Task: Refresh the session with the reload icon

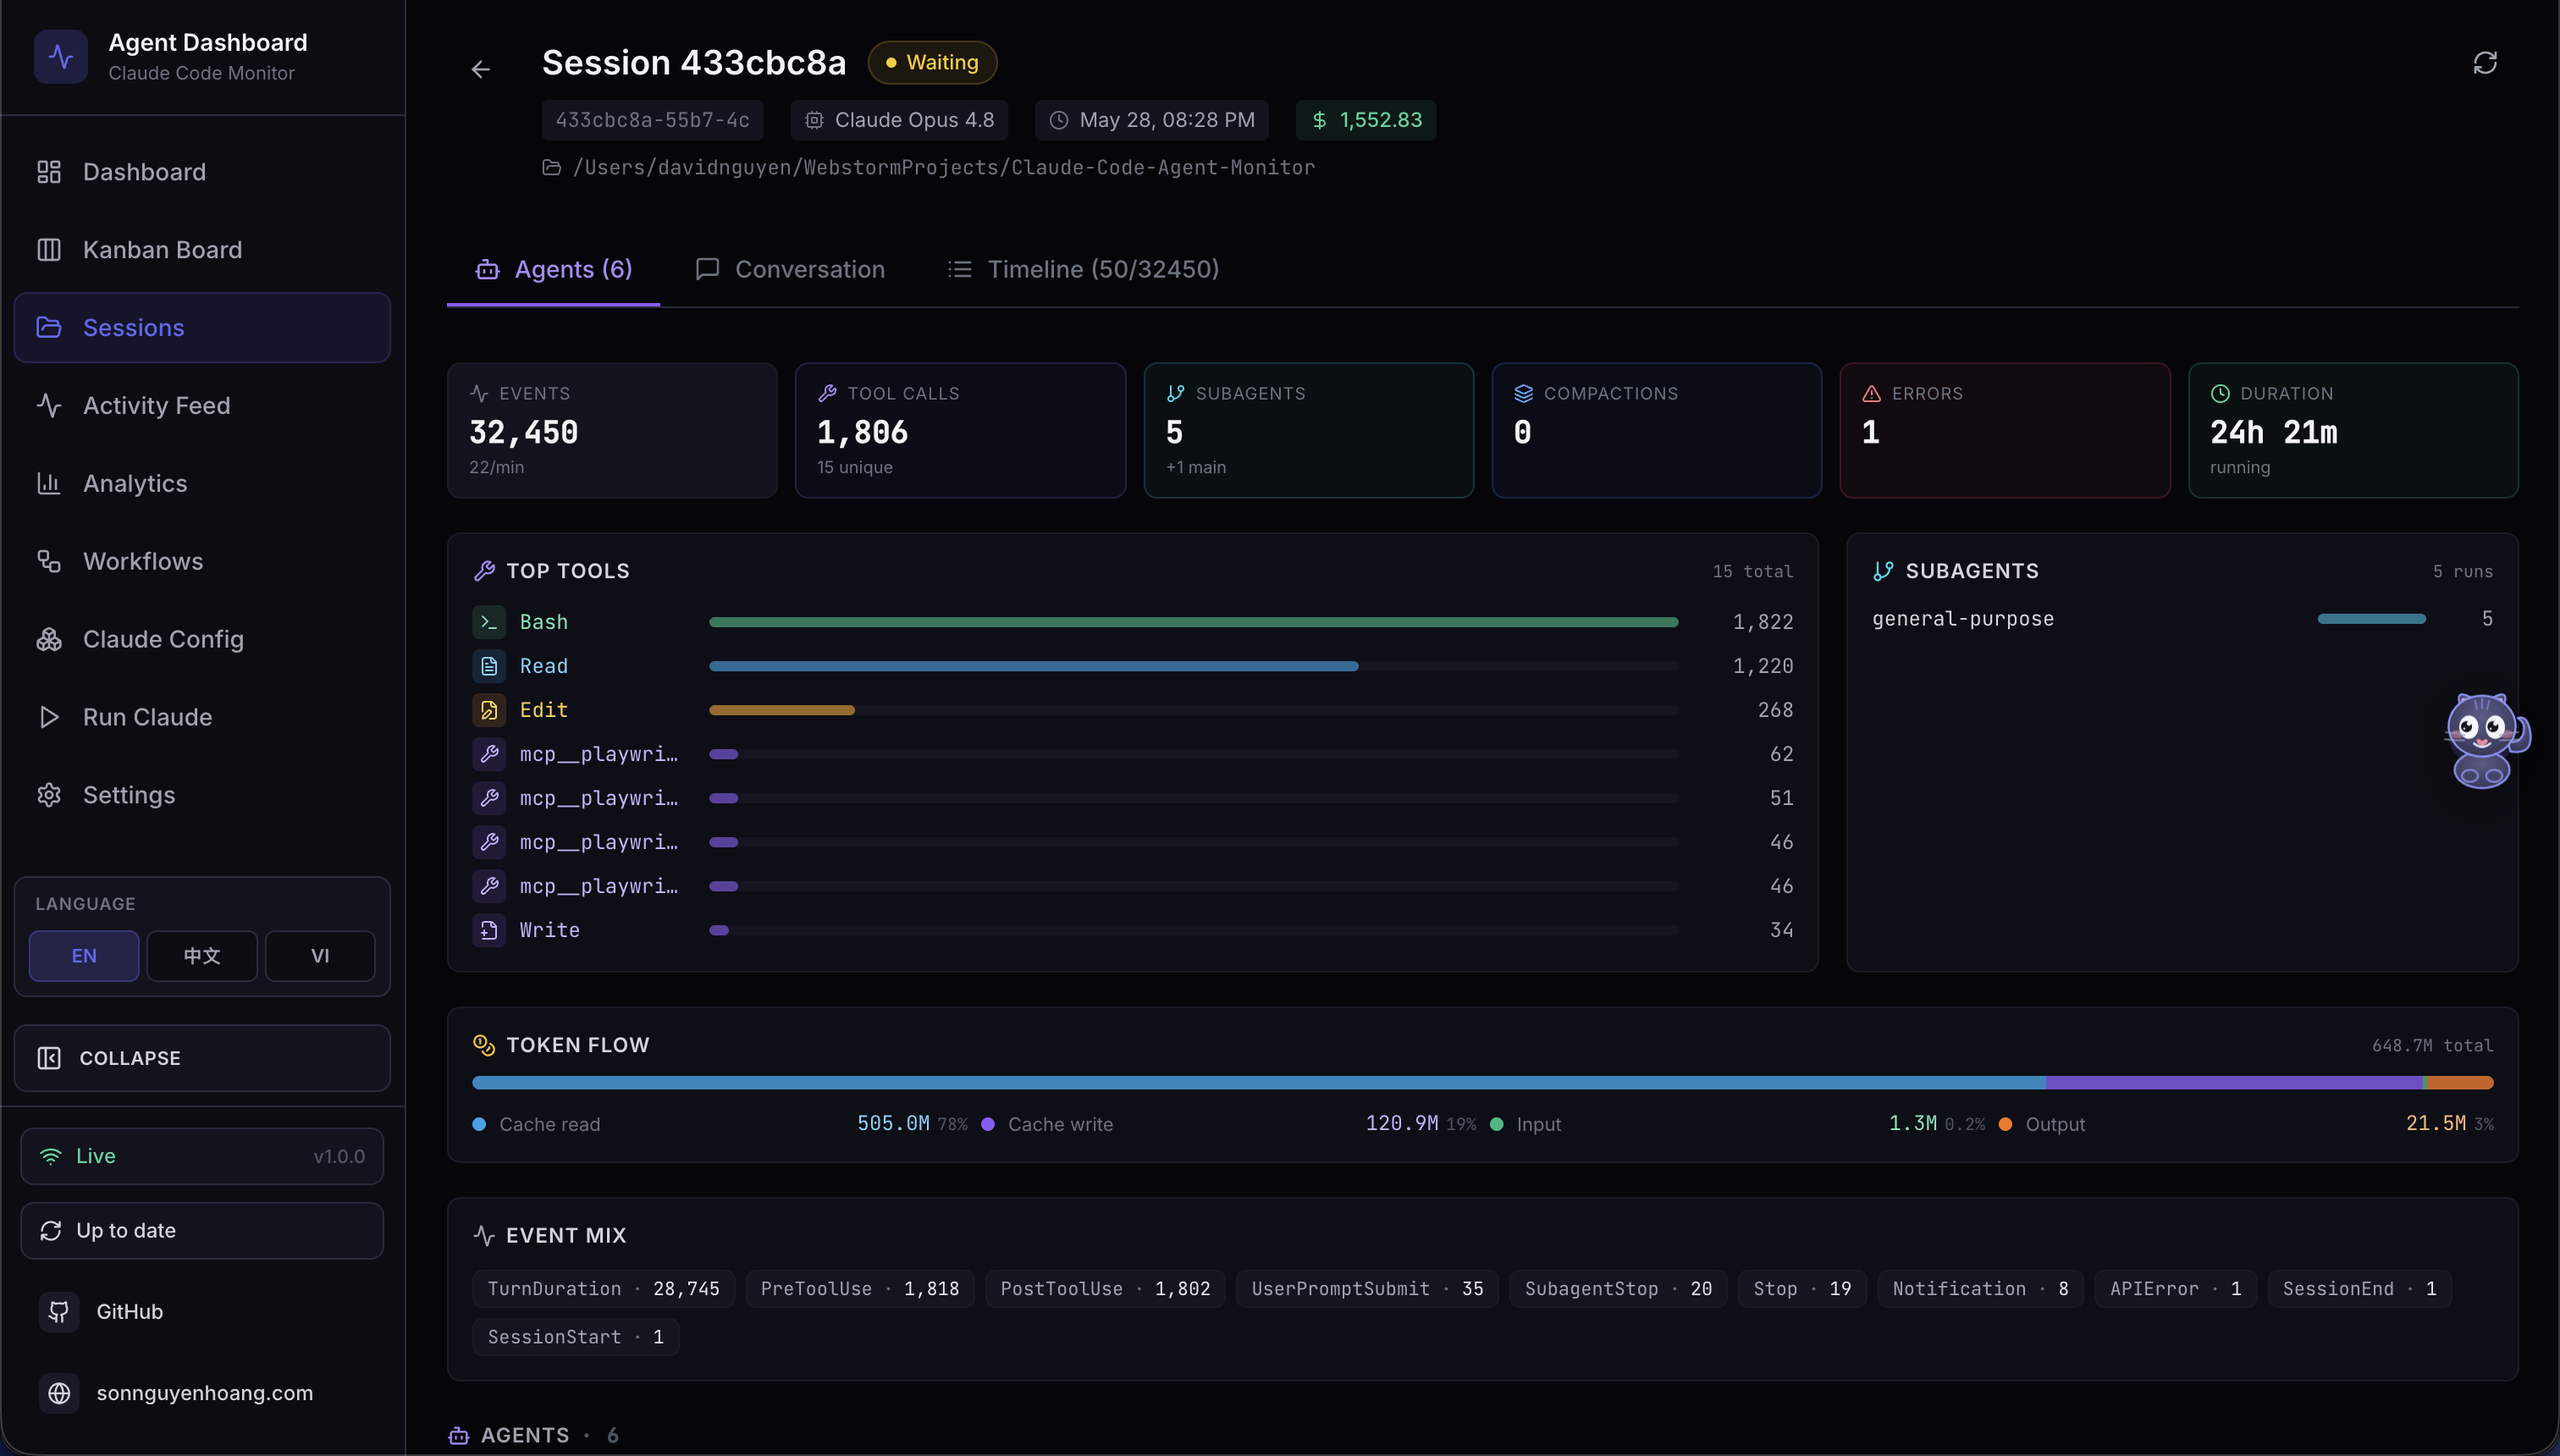Action: (2485, 63)
